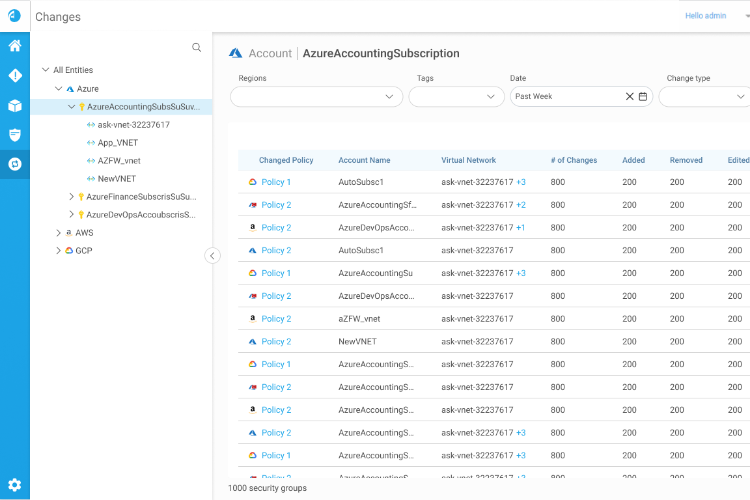The height and width of the screenshot is (500, 750).
Task: Click the Changes page title
Action: coord(58,17)
